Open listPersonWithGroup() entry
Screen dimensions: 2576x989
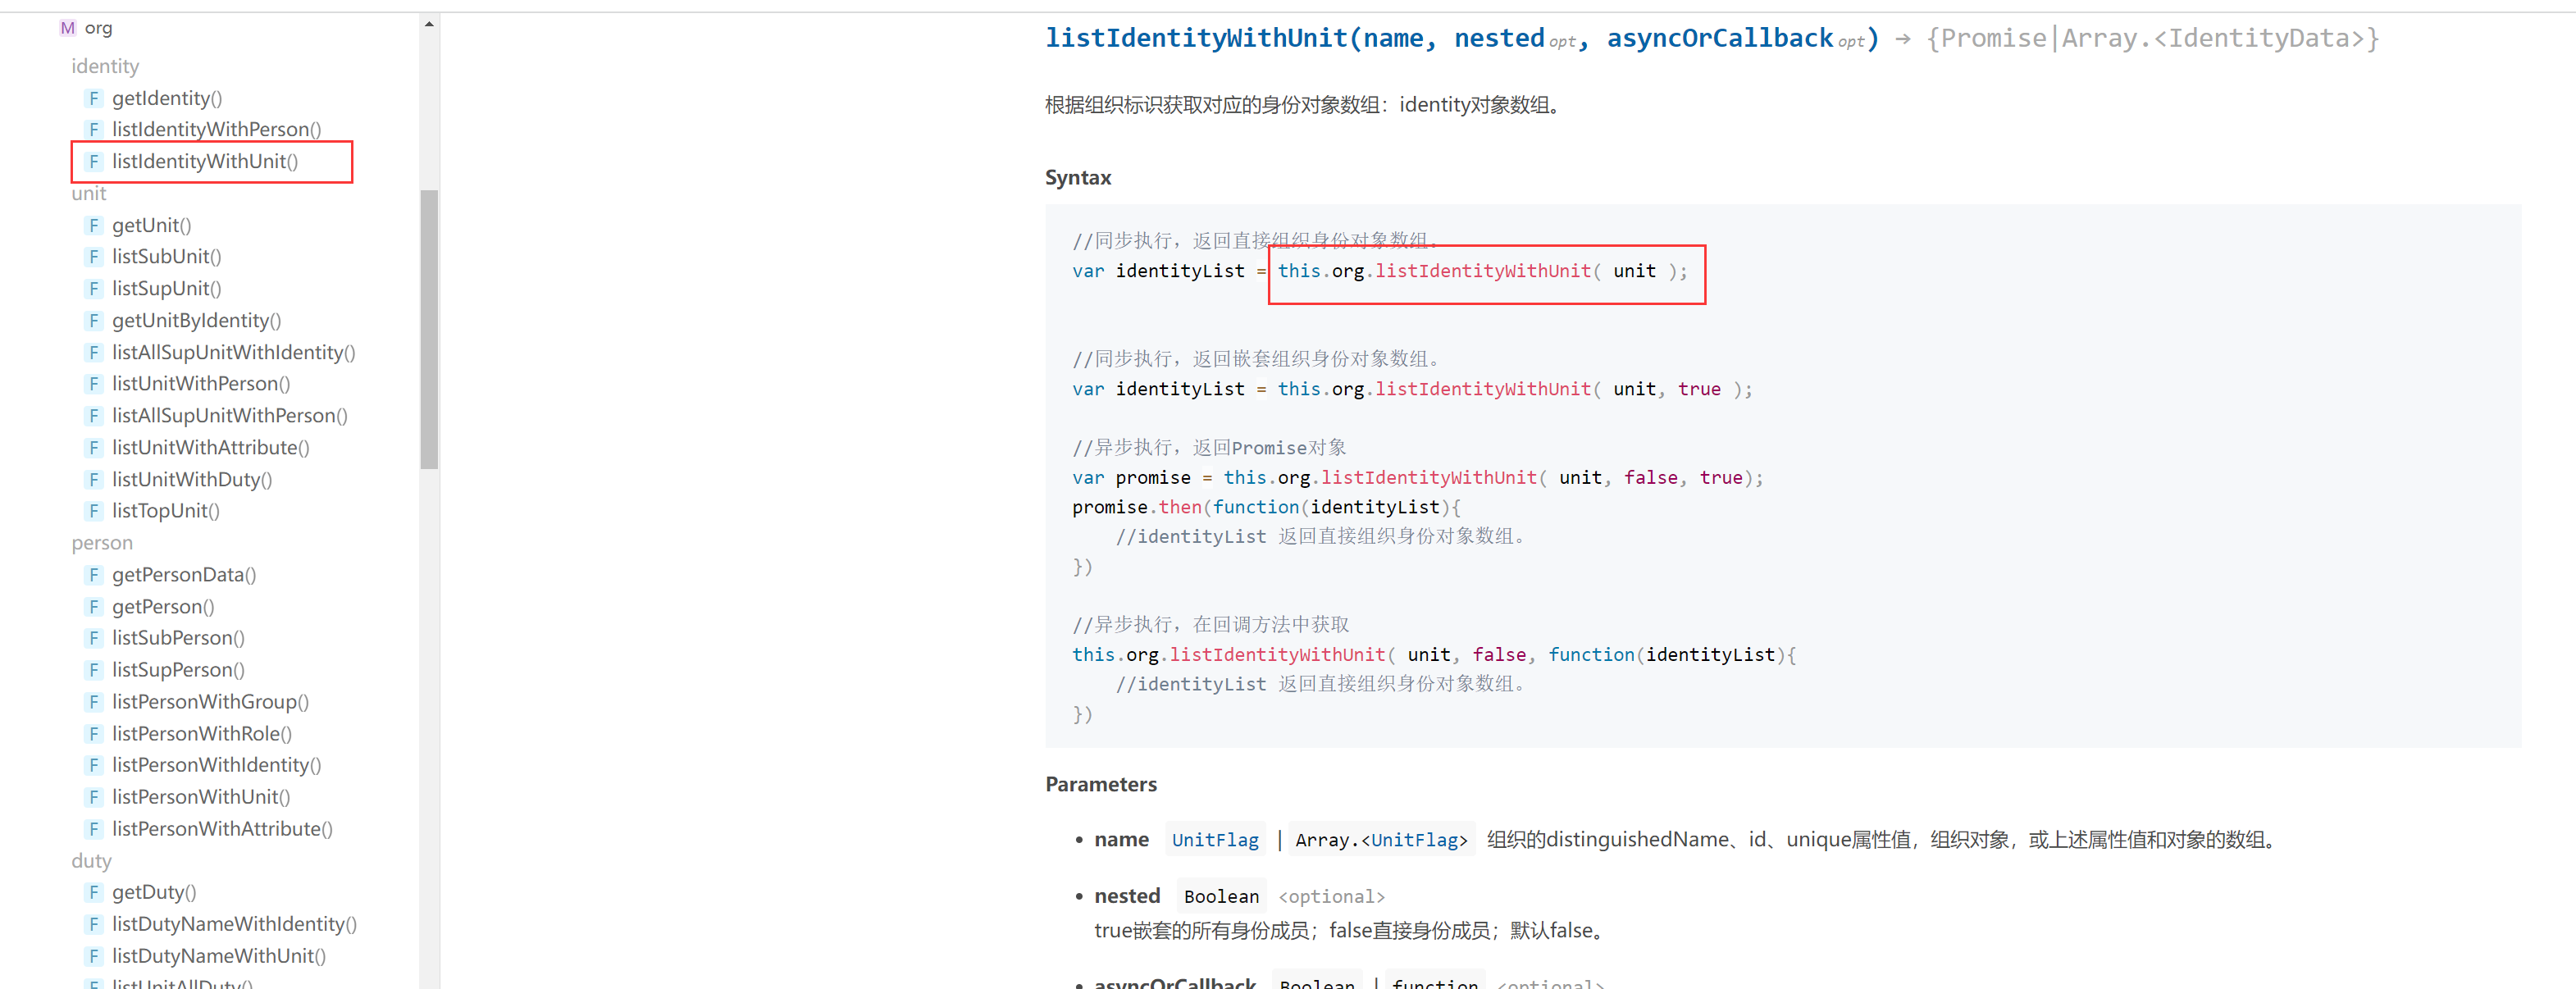point(210,702)
